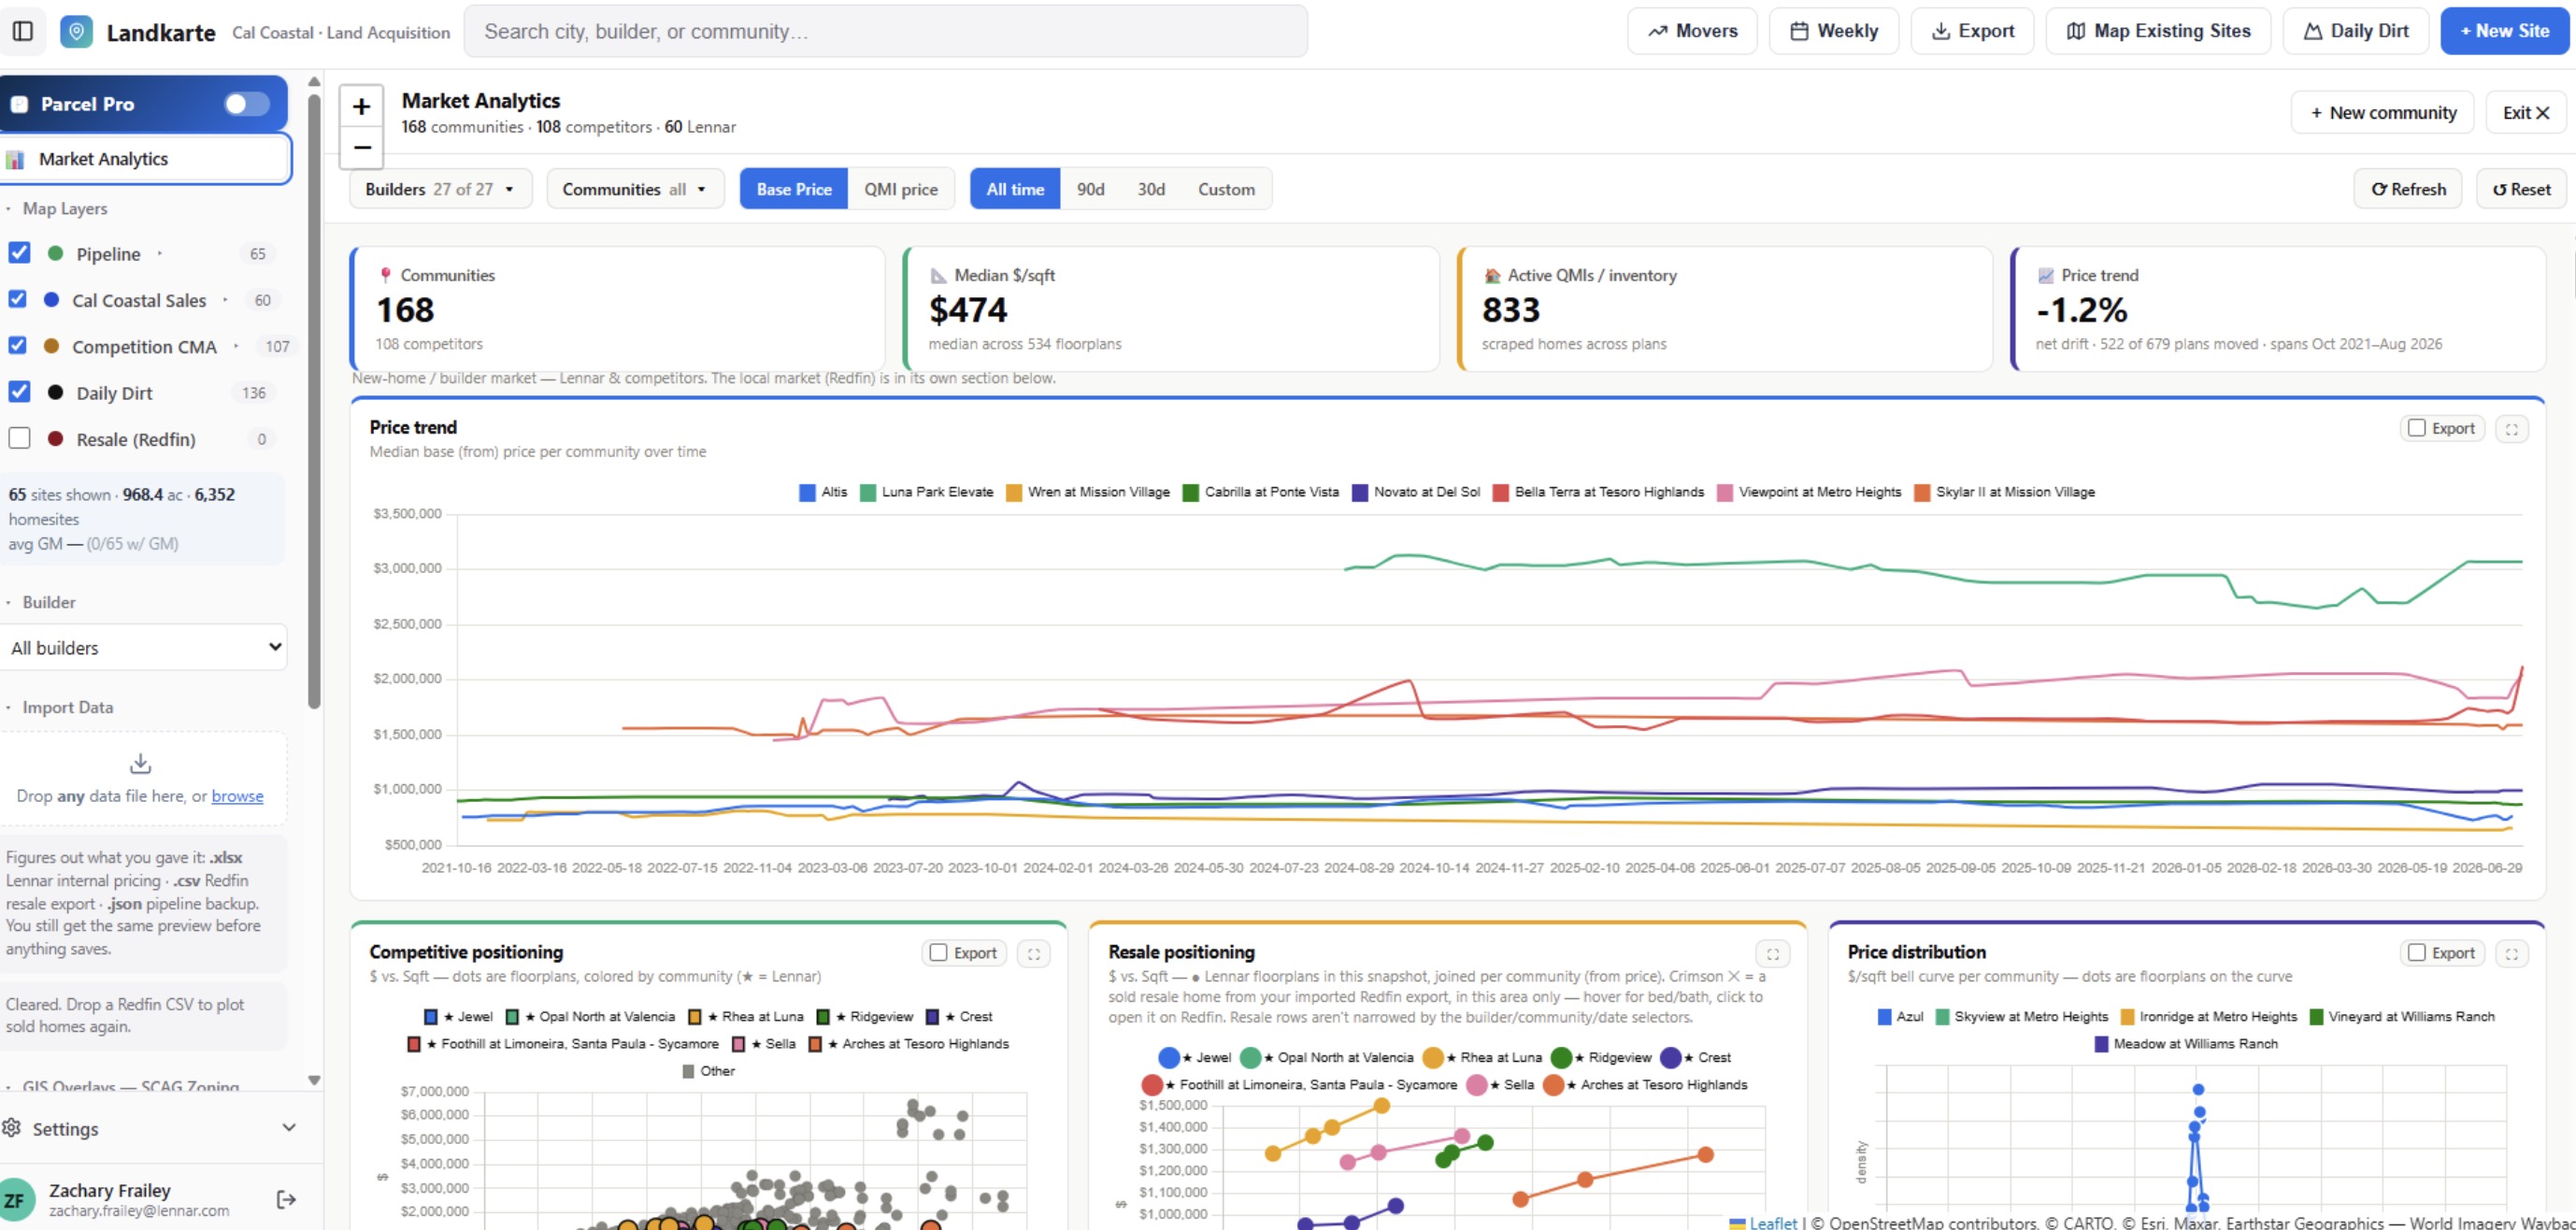Screen dimensions: 2576x1230
Task: Zoom in the map with plus button
Action: 362,106
